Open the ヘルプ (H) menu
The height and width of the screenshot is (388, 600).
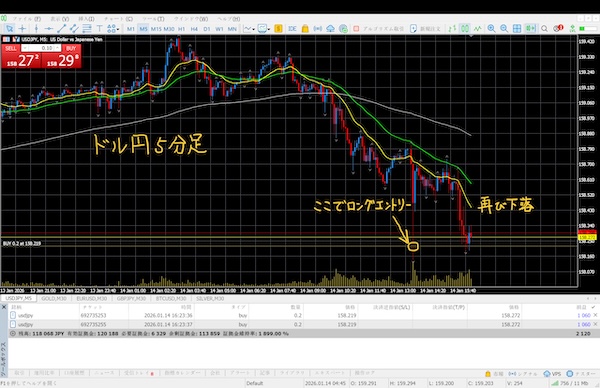point(229,19)
